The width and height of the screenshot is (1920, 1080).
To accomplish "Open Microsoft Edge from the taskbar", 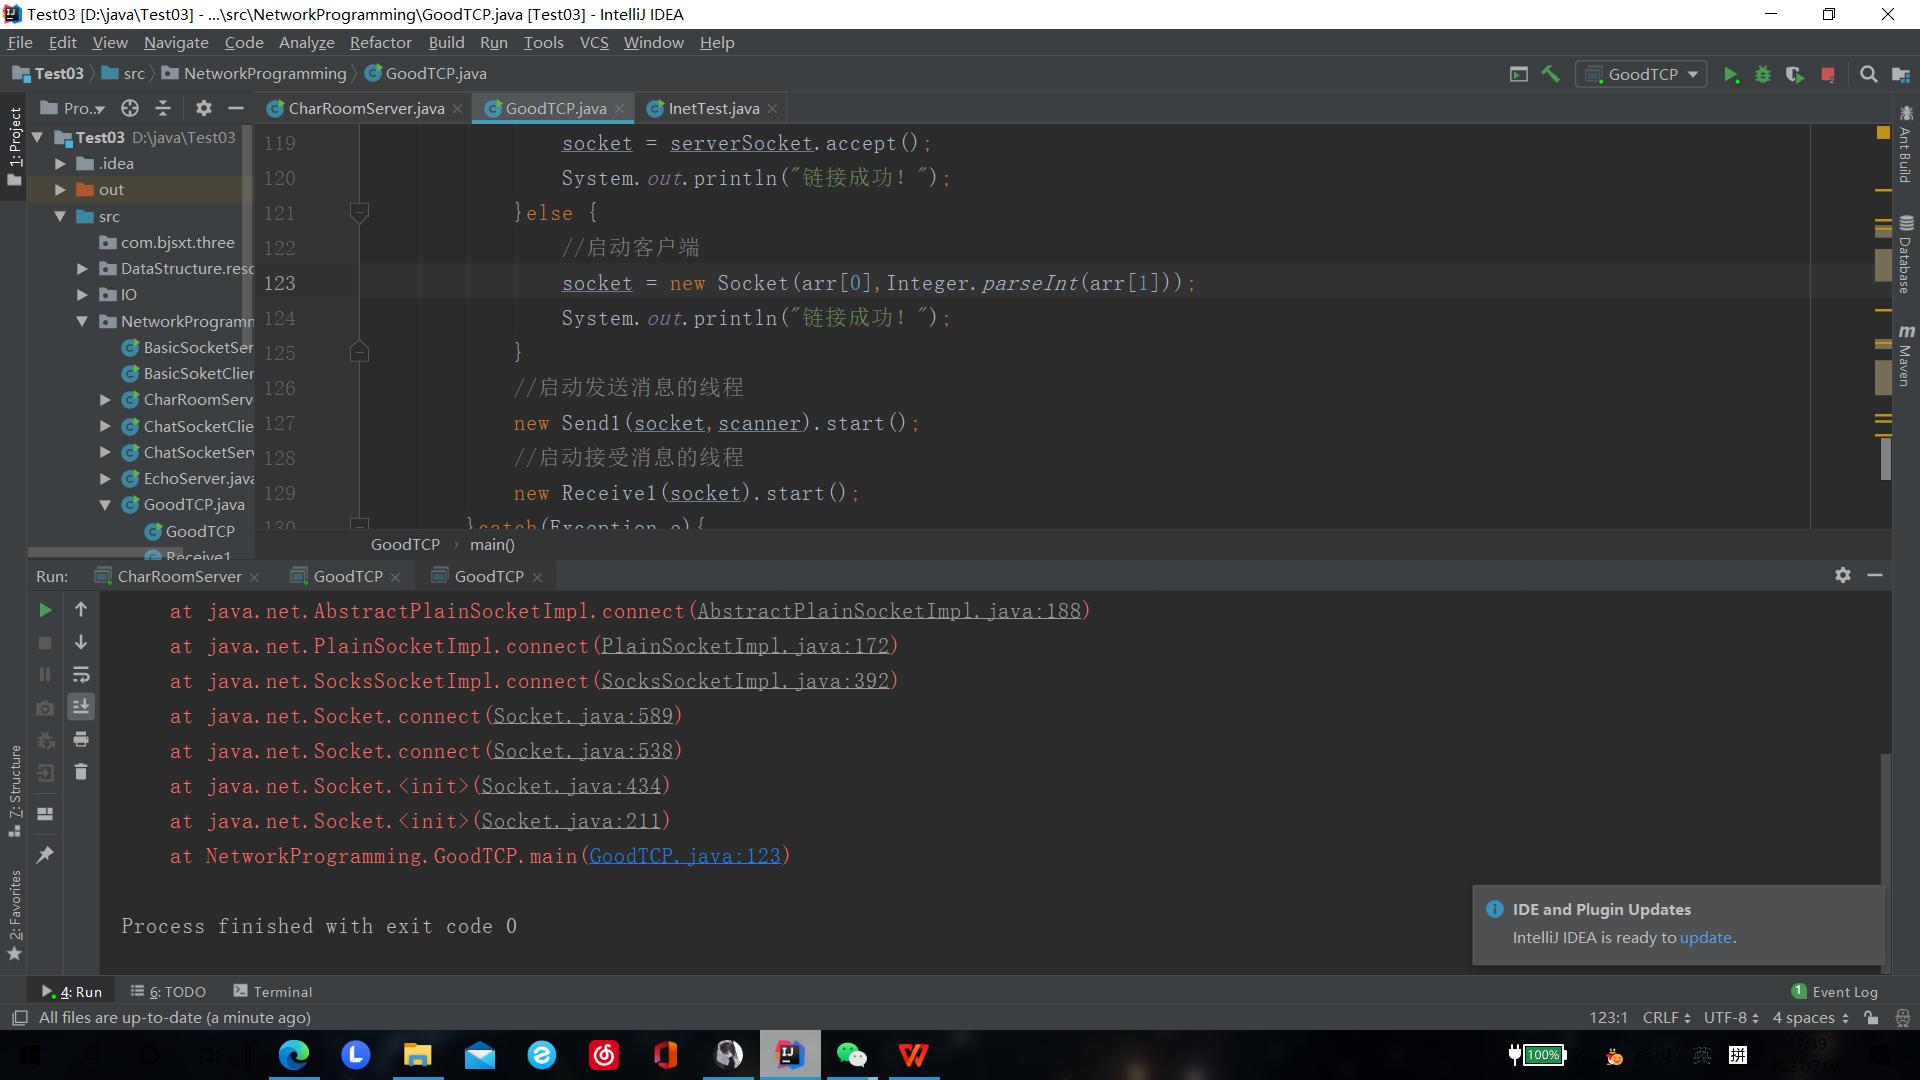I will coord(294,1055).
